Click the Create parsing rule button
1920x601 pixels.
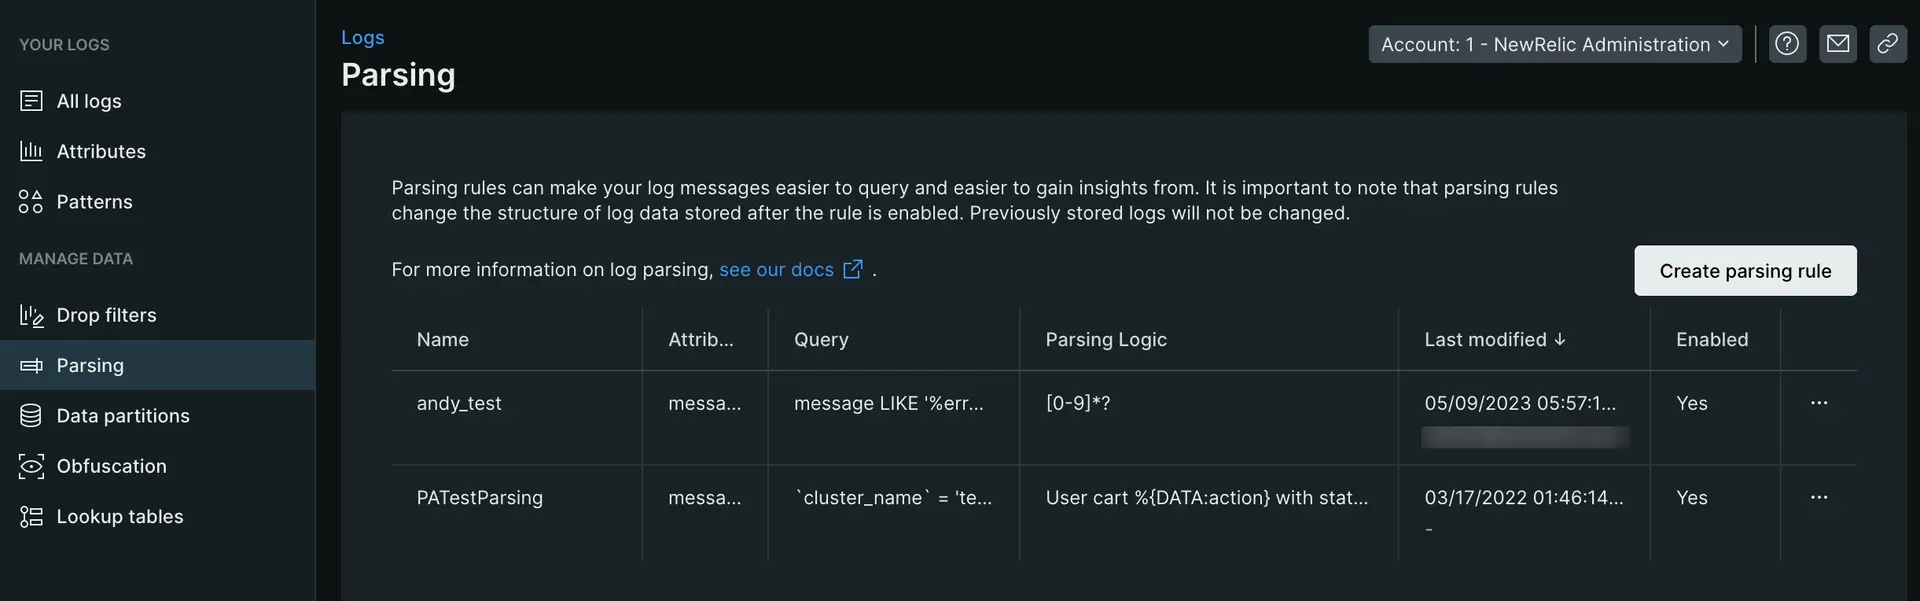[x=1745, y=271]
